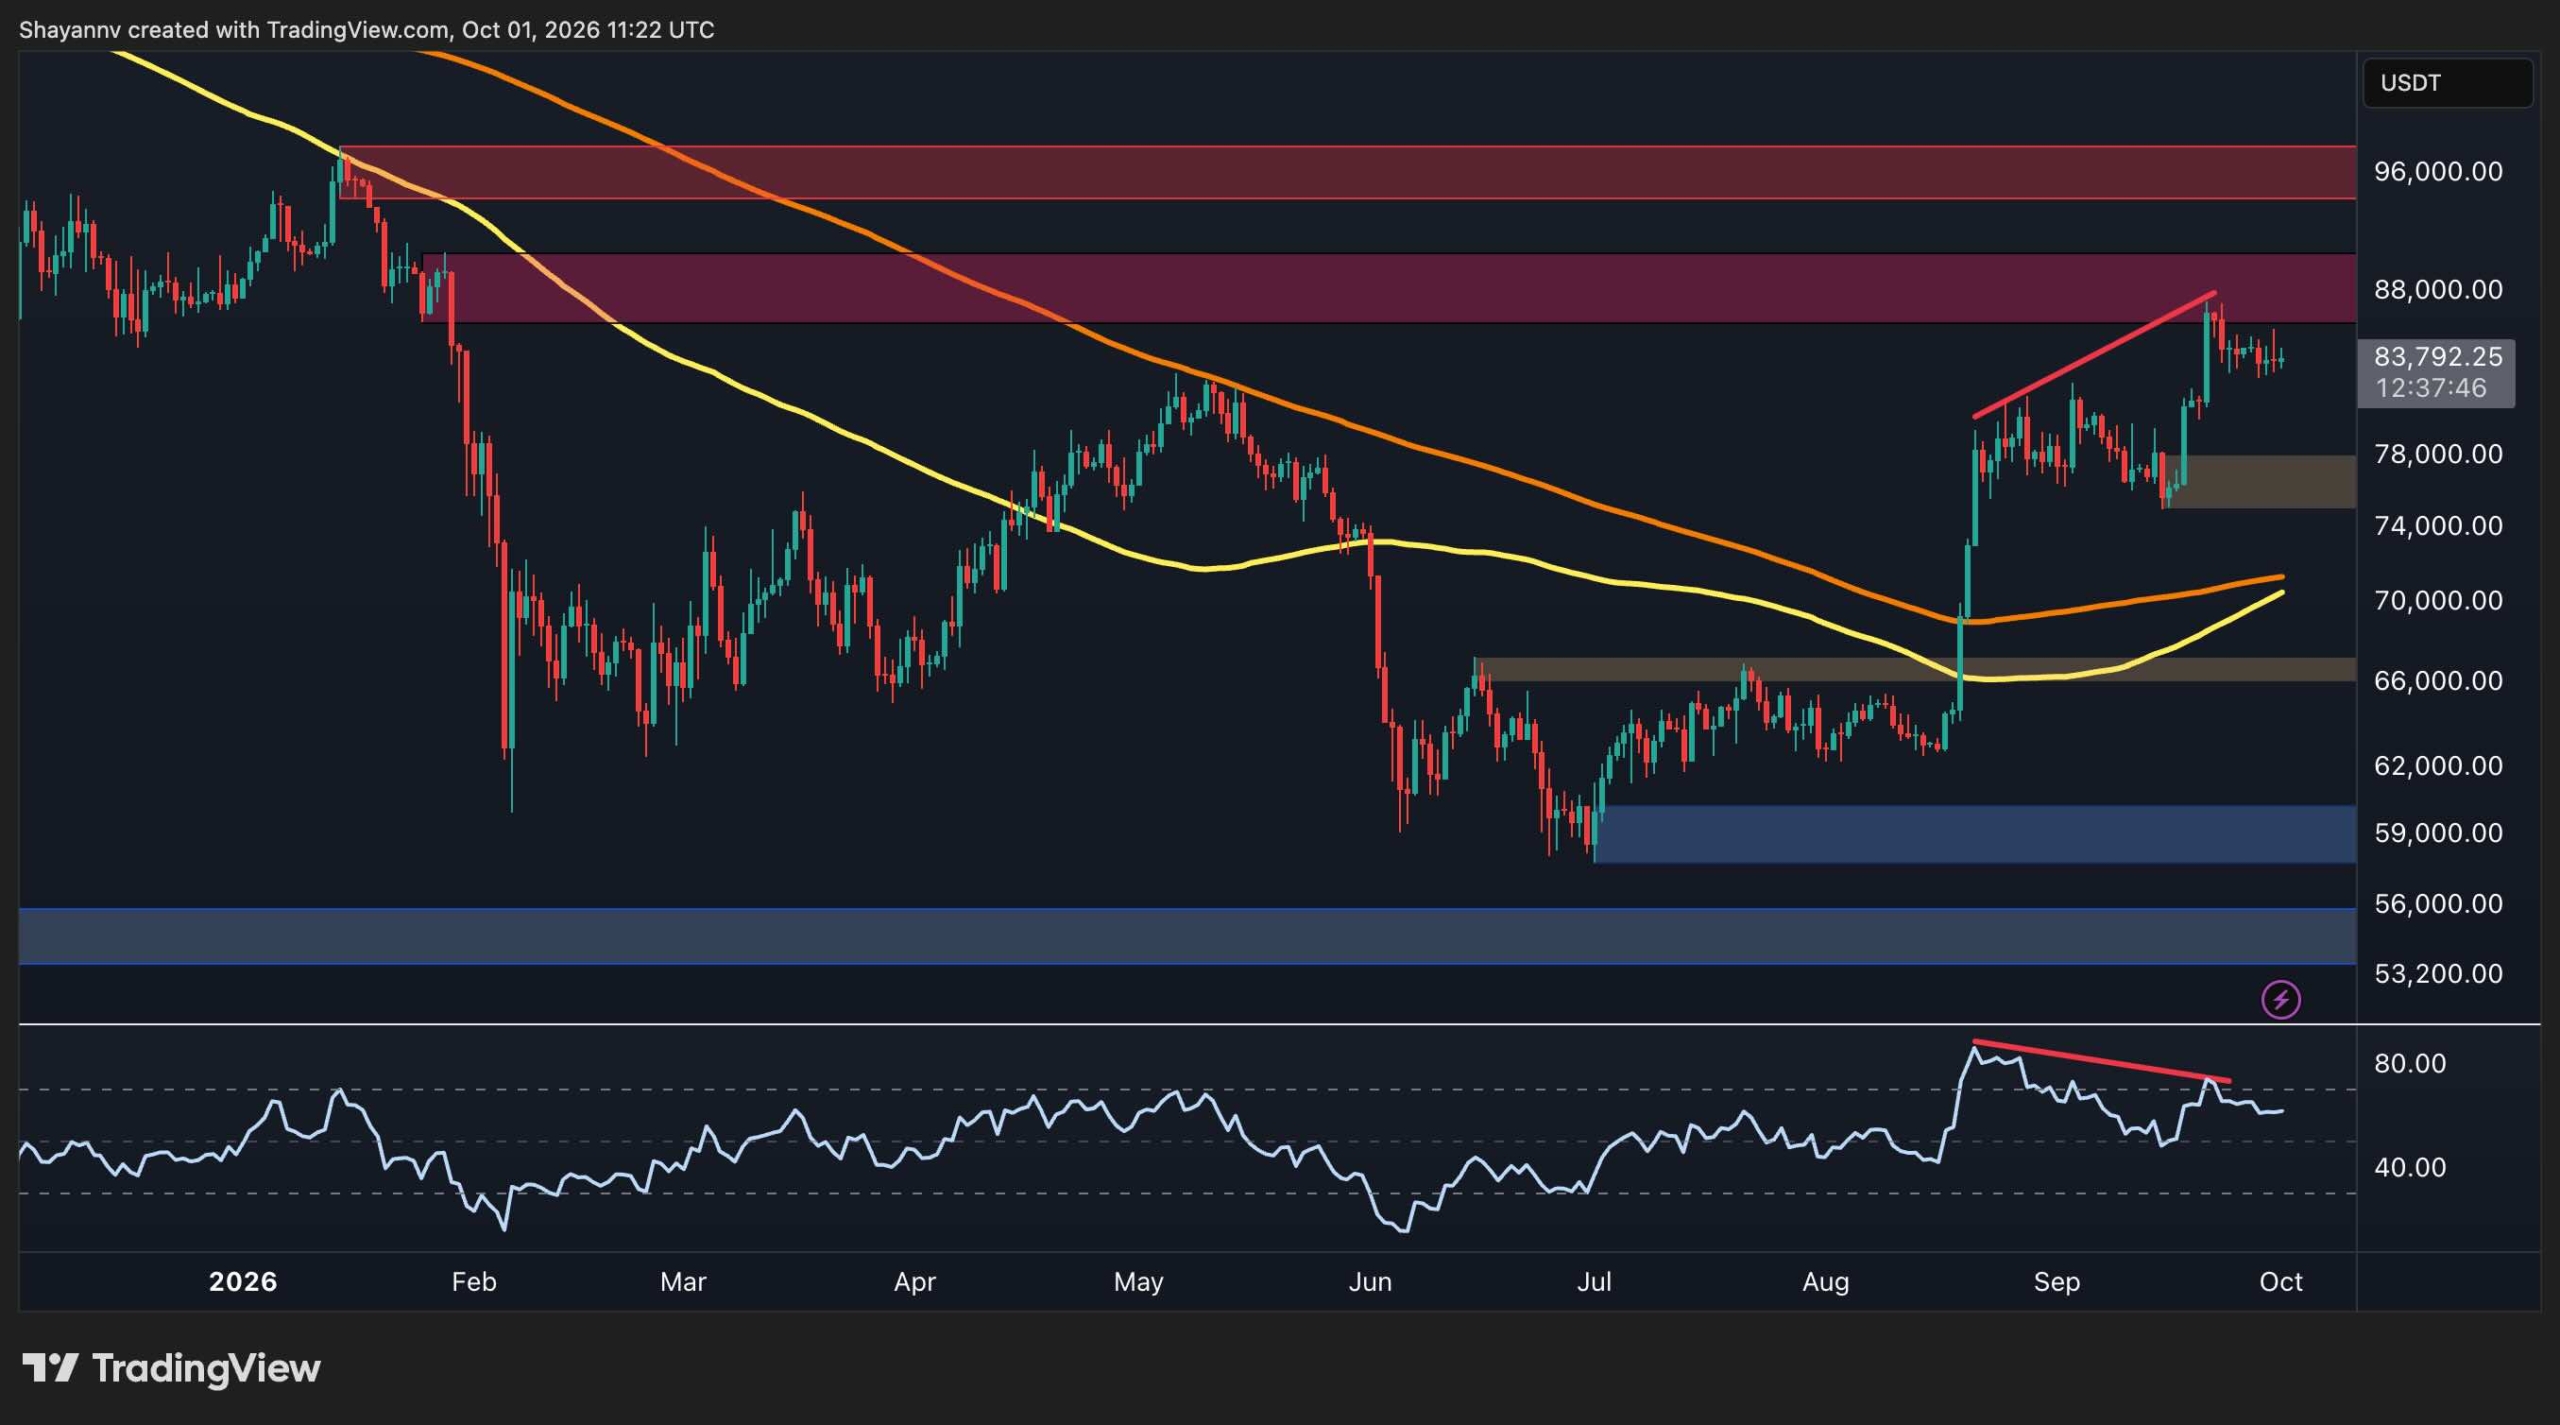Click the RSI 80.00 axis label
Image resolution: width=2560 pixels, height=1425 pixels.
point(2410,1064)
